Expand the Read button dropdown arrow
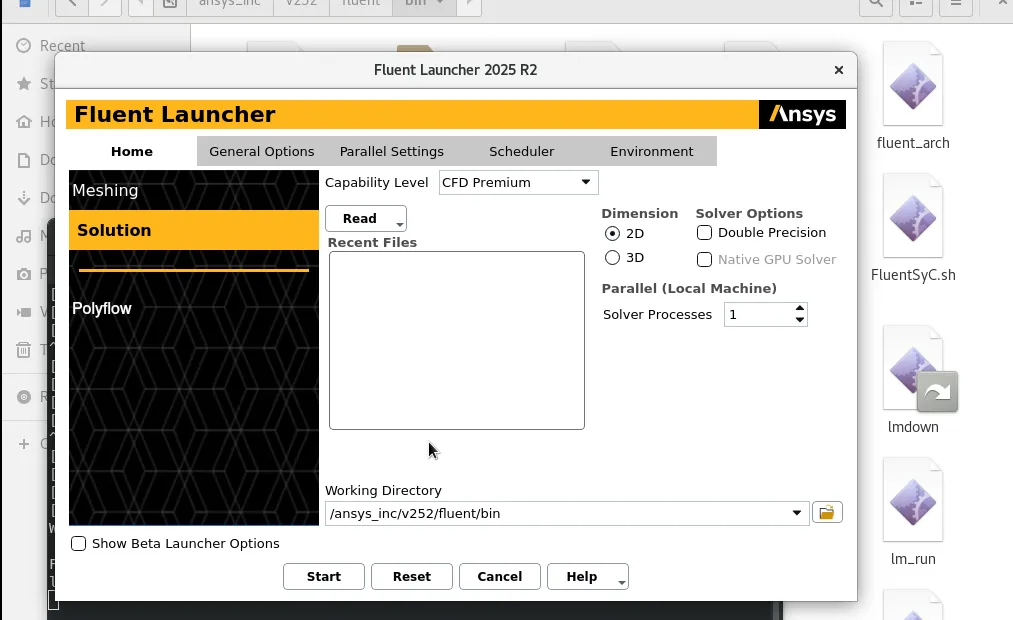 point(400,224)
